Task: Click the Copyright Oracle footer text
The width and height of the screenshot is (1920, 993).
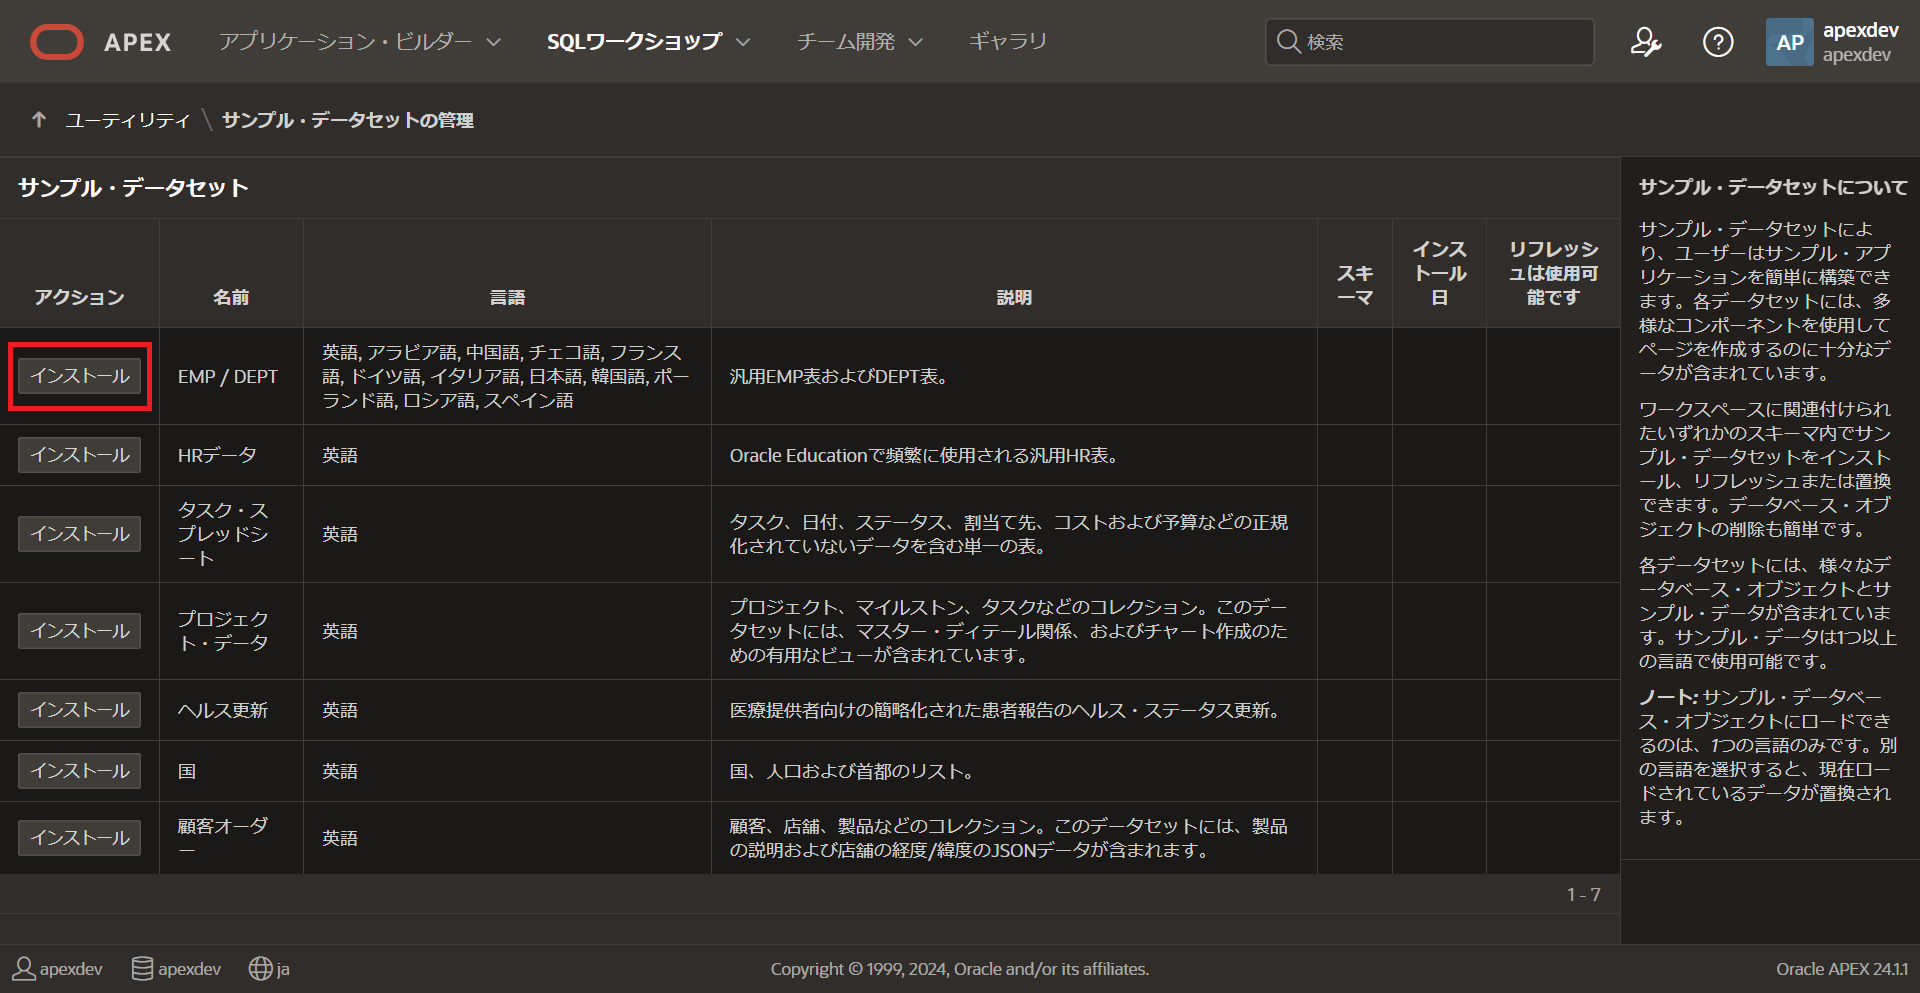Action: [x=960, y=969]
